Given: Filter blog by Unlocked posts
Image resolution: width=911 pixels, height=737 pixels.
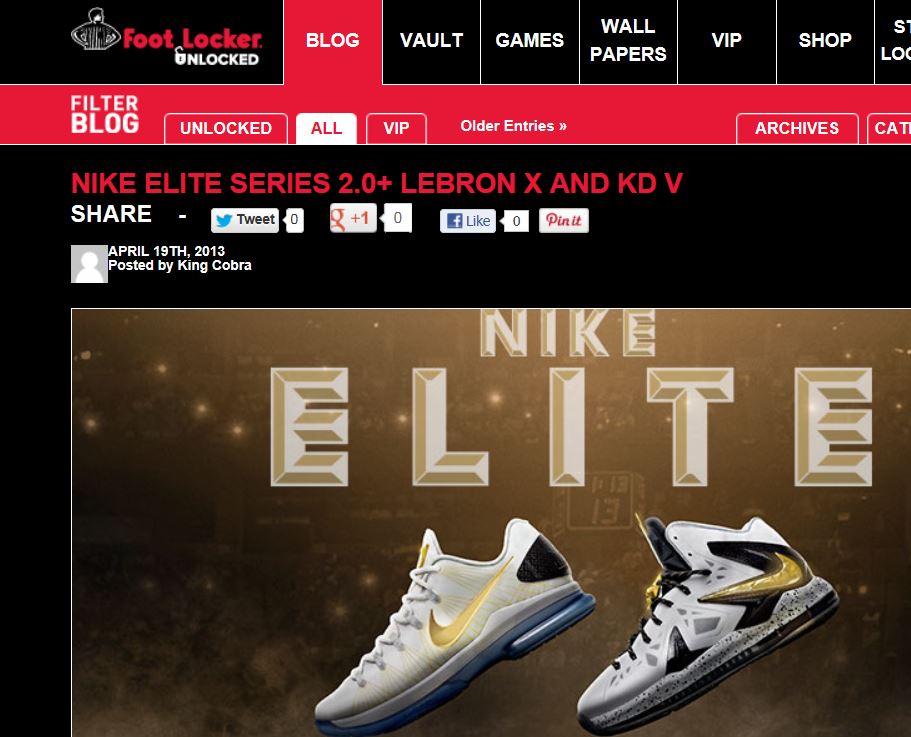Looking at the screenshot, I should (226, 128).
